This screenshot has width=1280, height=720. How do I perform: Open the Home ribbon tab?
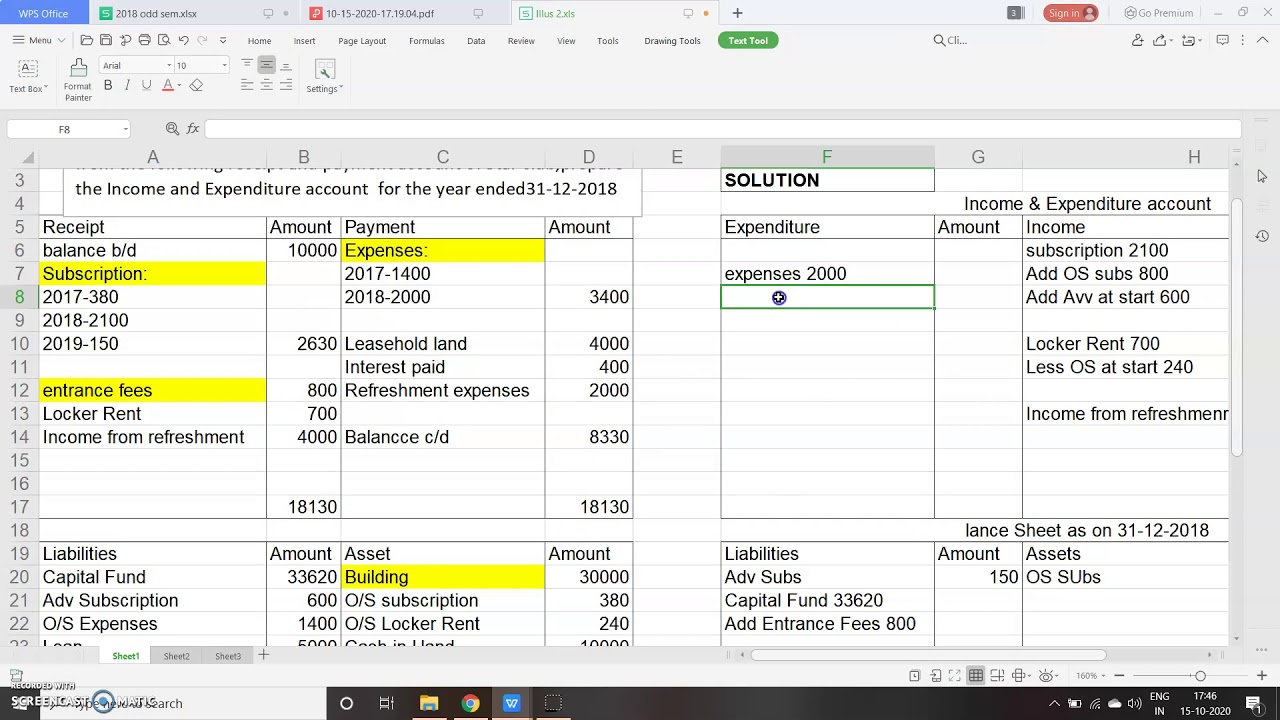click(x=259, y=41)
